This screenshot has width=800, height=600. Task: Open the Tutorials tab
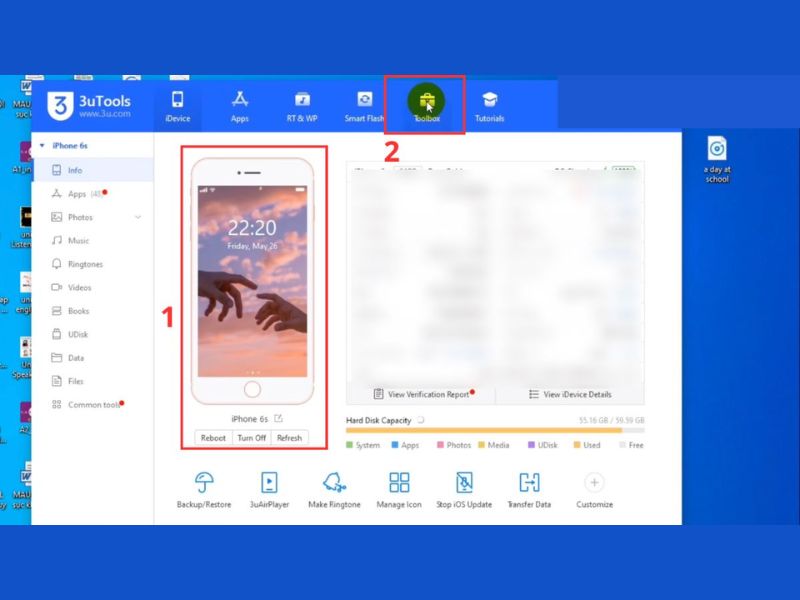[489, 107]
